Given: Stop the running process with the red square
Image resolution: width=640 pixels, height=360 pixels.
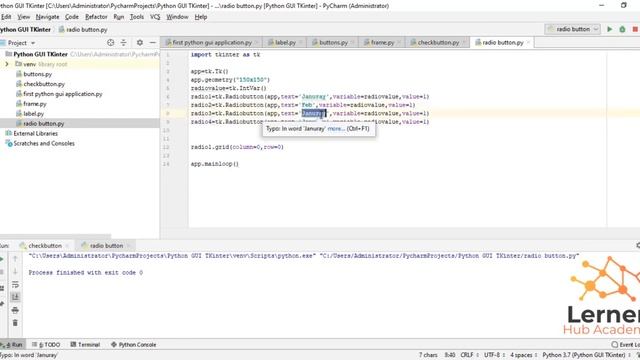Looking at the screenshot, I should (635, 29).
